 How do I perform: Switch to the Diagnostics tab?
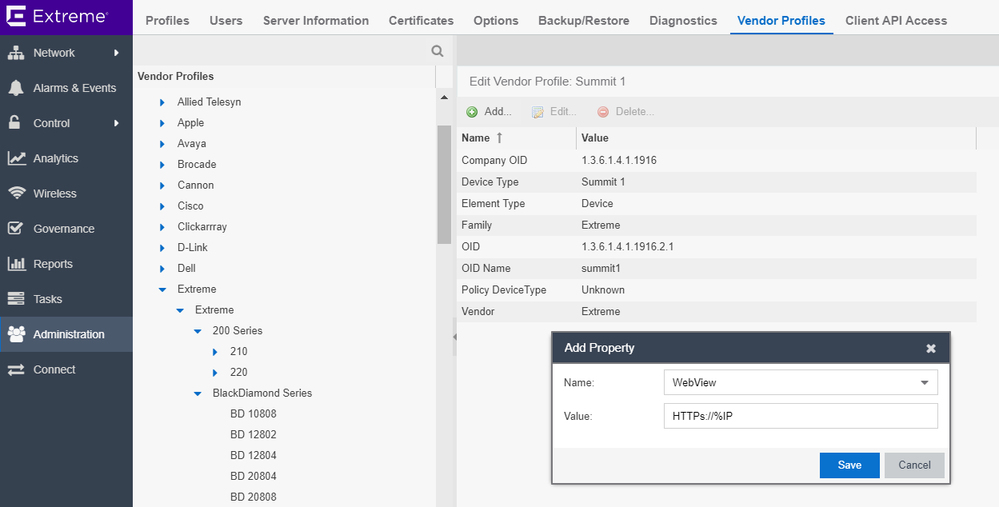coord(682,20)
